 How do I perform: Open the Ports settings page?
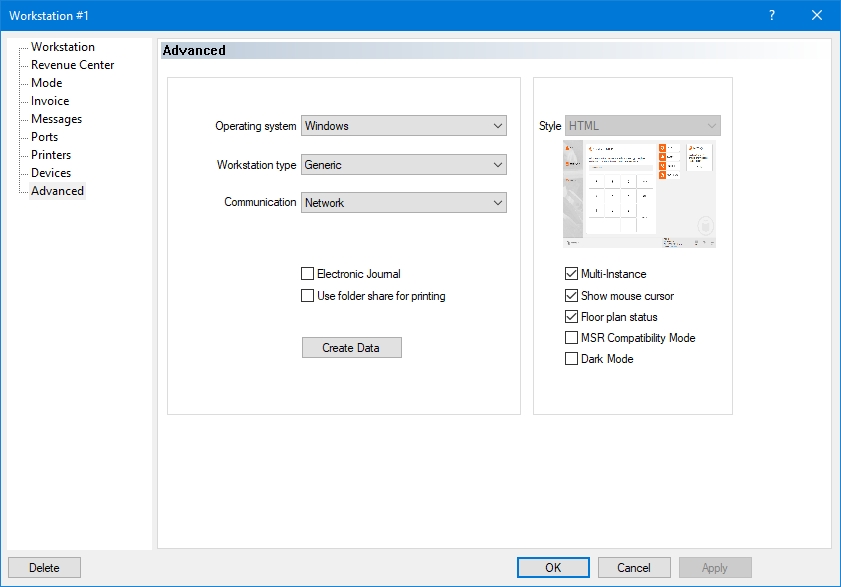click(44, 137)
